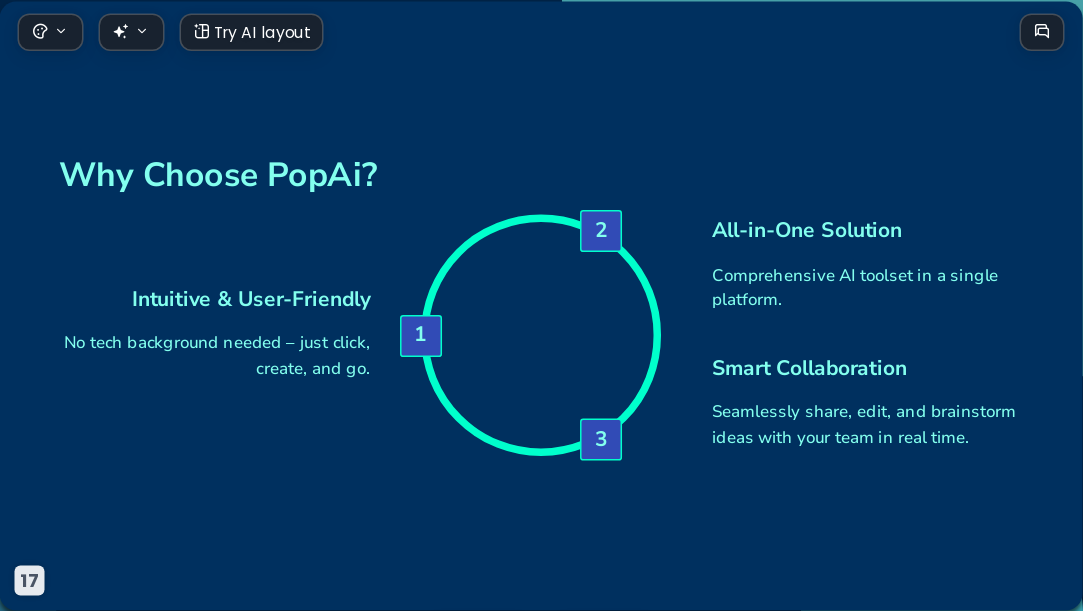1083x611 pixels.
Task: Select the heading "All-in-One Solution"
Action: [807, 230]
